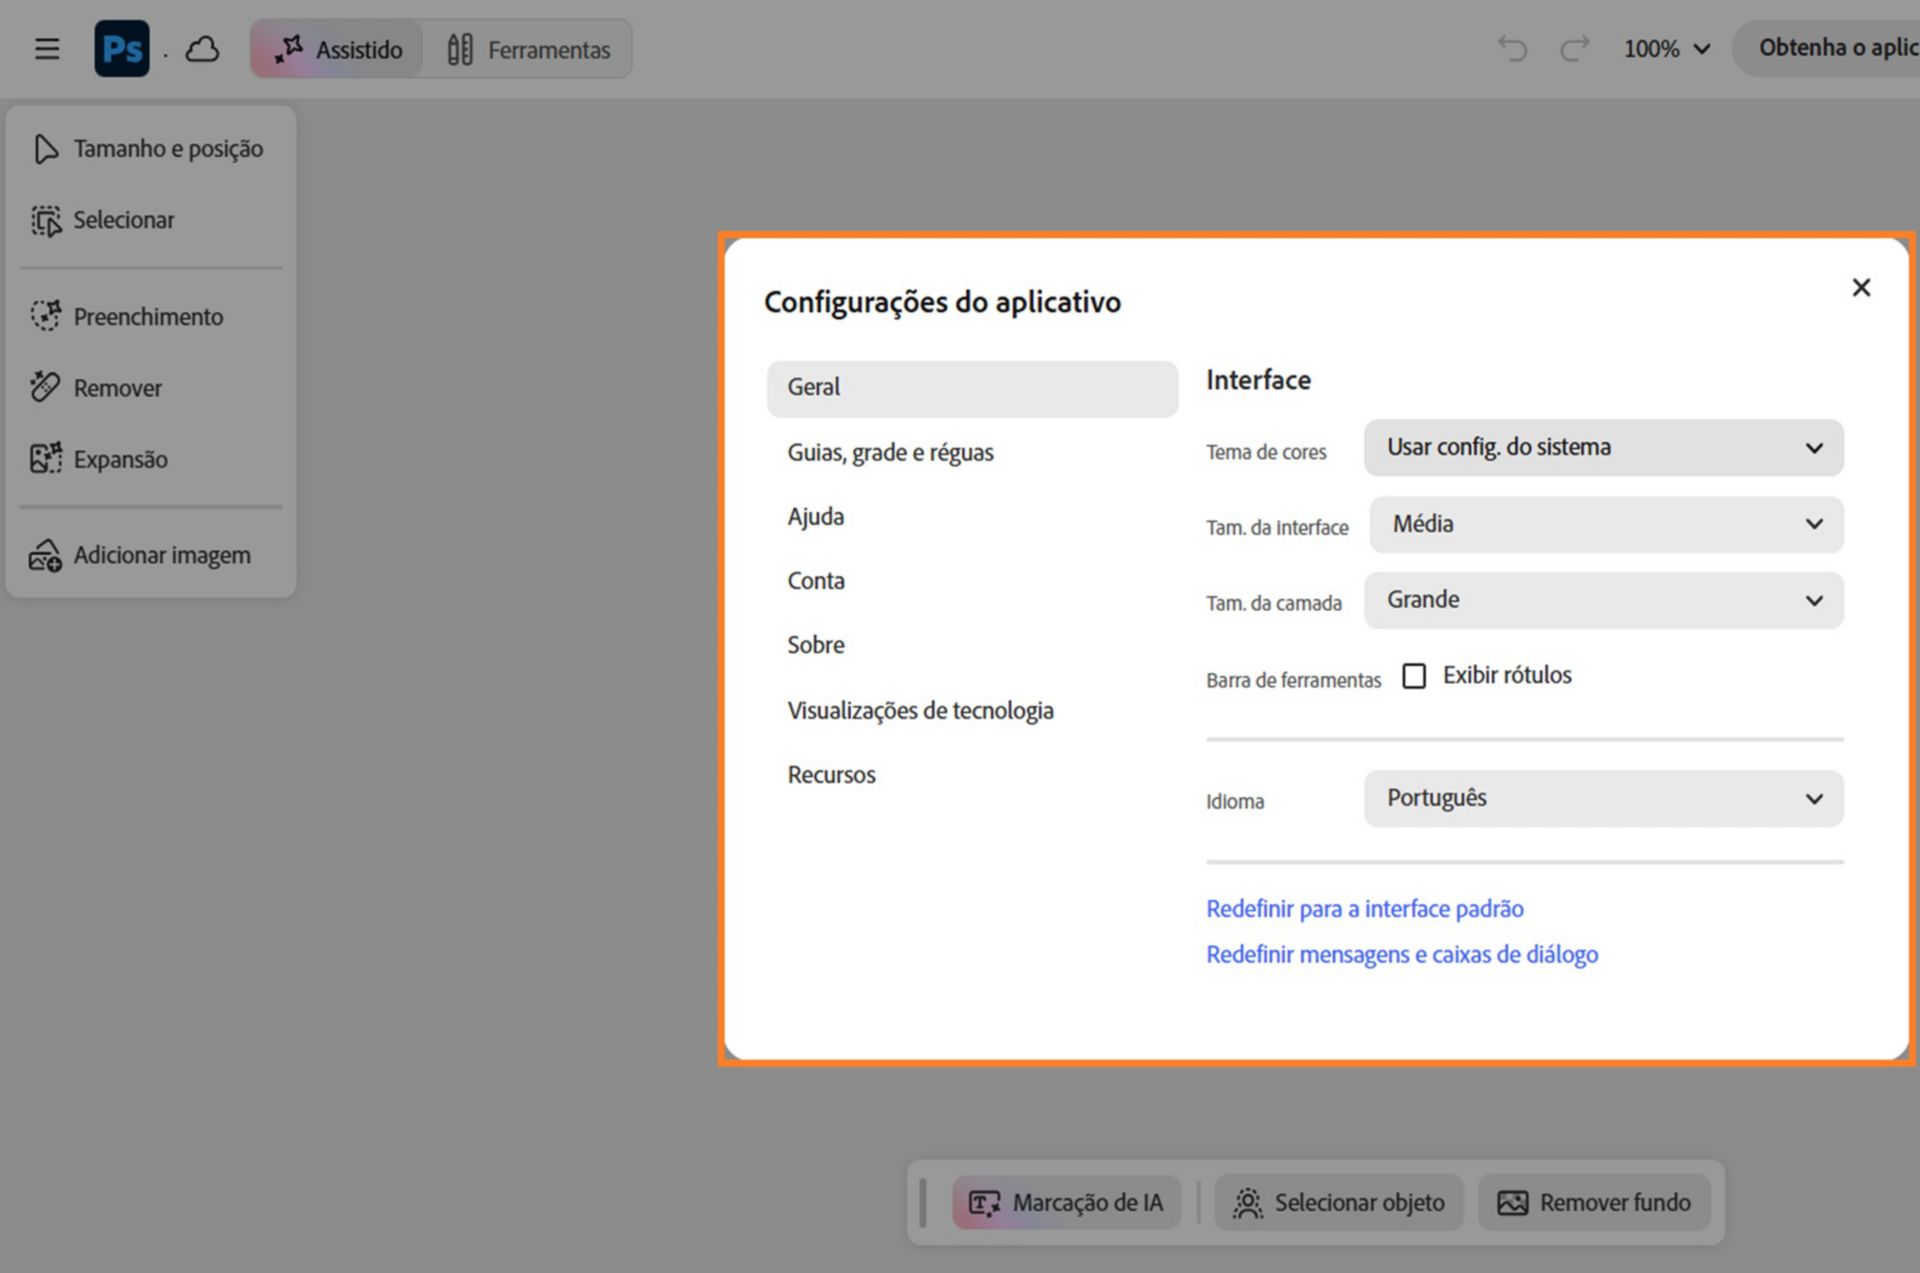Open the Idioma Português dropdown
Viewport: 1920px width, 1273px height.
click(x=1603, y=798)
